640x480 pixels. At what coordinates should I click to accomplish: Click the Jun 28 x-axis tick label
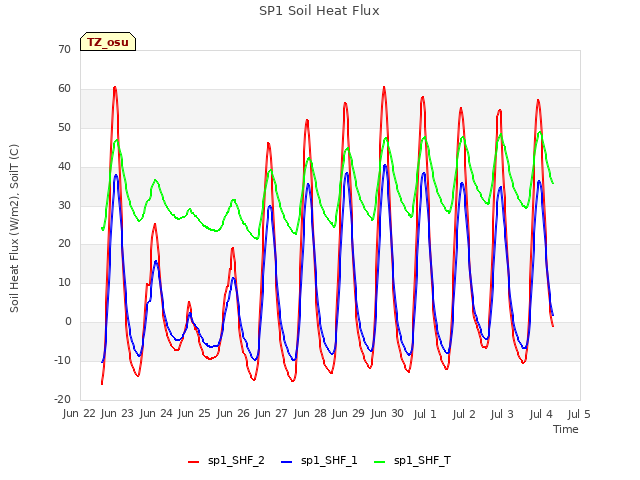[310, 413]
